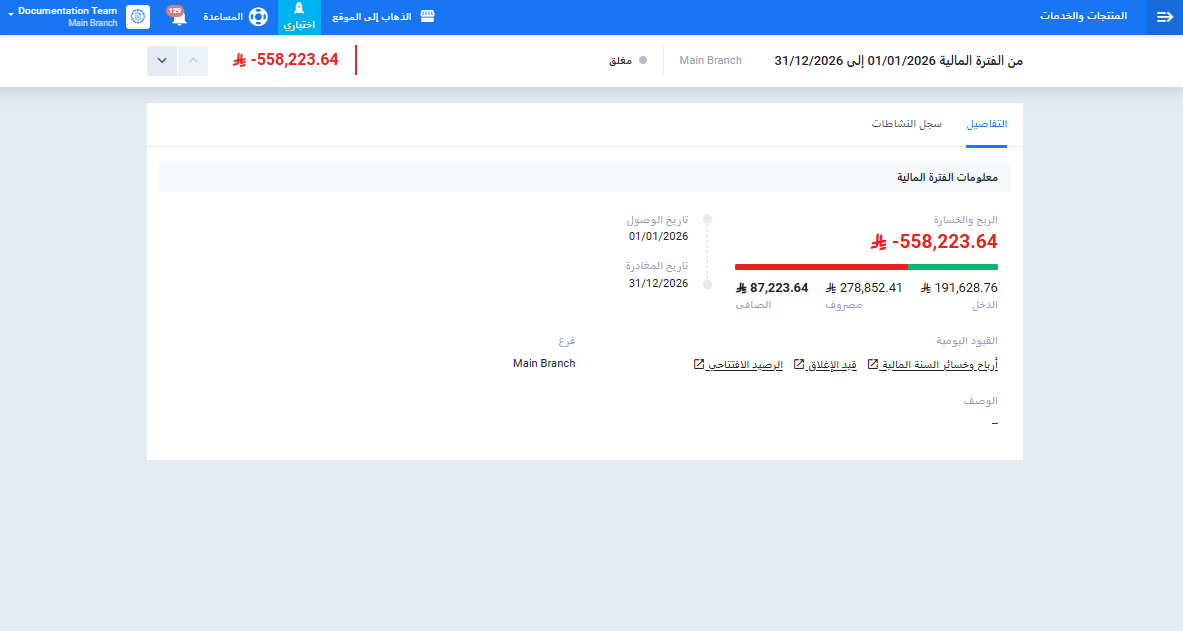The image size is (1183, 631).
Task: Expand Documentation Team account dropdown
Action: [62, 17]
